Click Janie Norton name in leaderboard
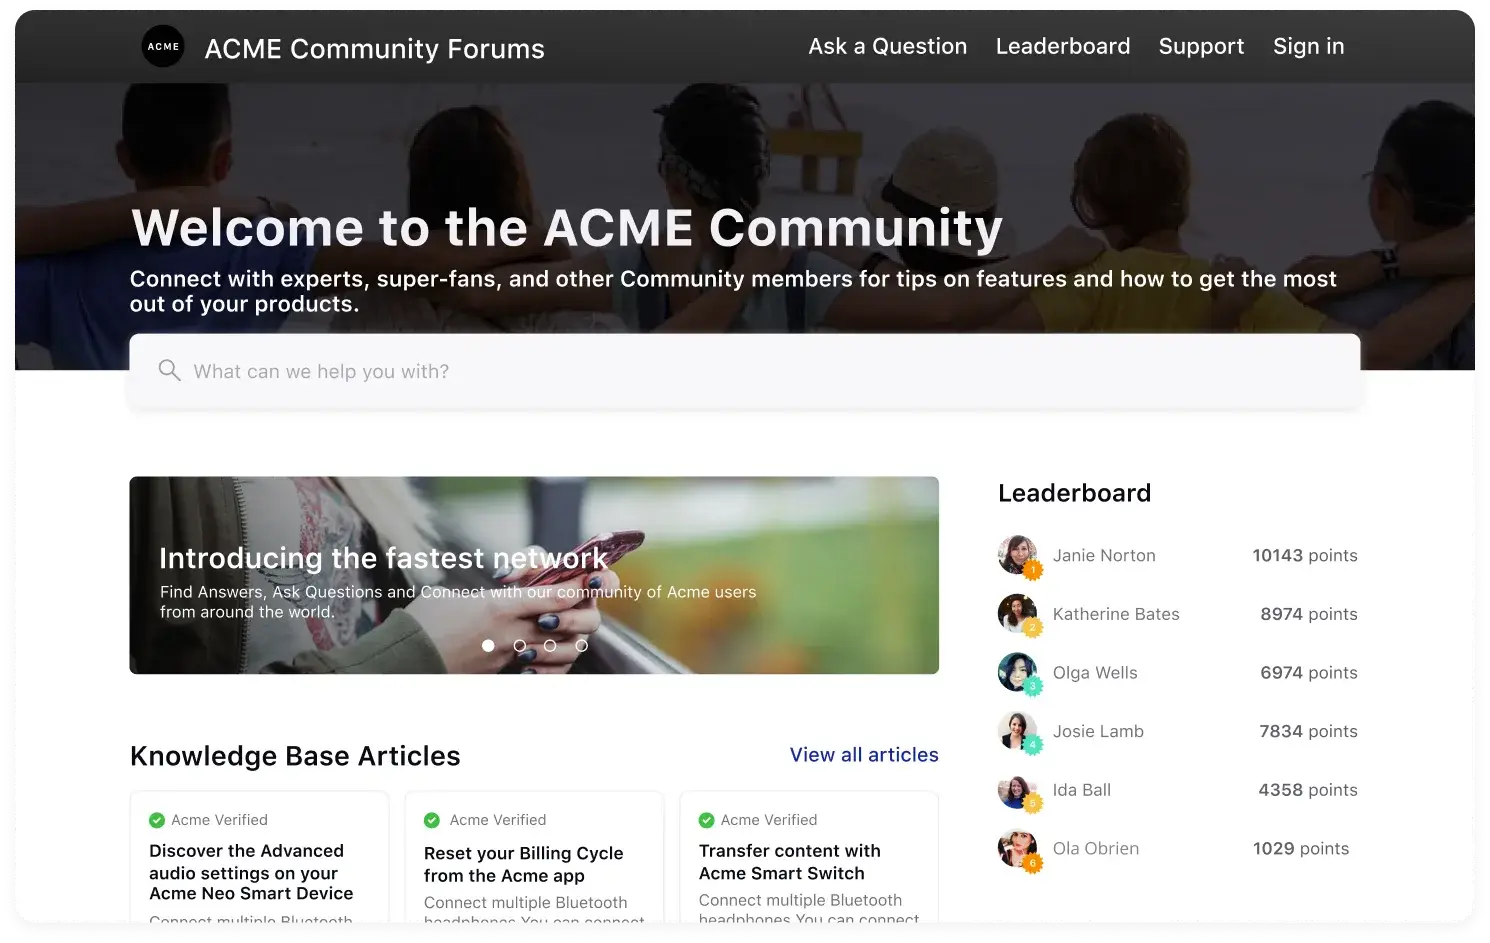 pos(1104,556)
